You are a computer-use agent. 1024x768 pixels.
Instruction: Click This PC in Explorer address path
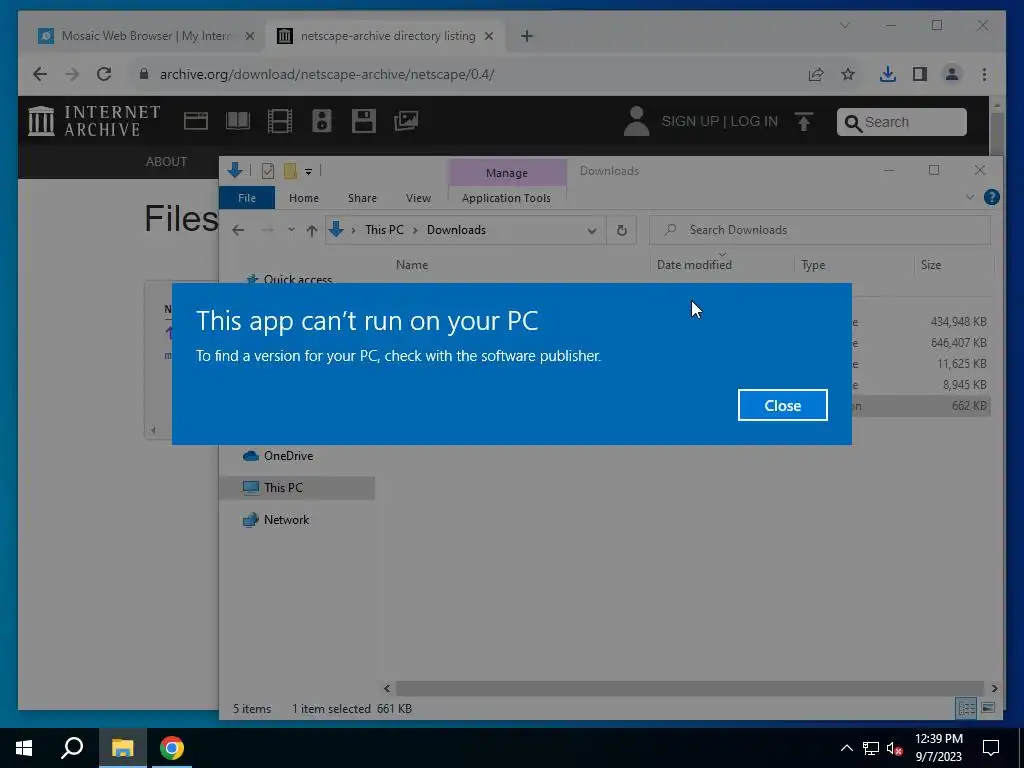pos(384,230)
